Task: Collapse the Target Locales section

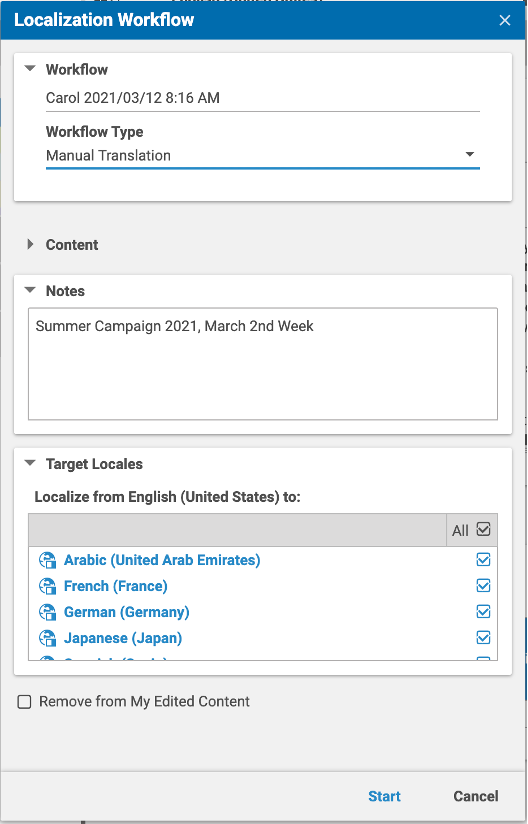Action: coord(30,464)
